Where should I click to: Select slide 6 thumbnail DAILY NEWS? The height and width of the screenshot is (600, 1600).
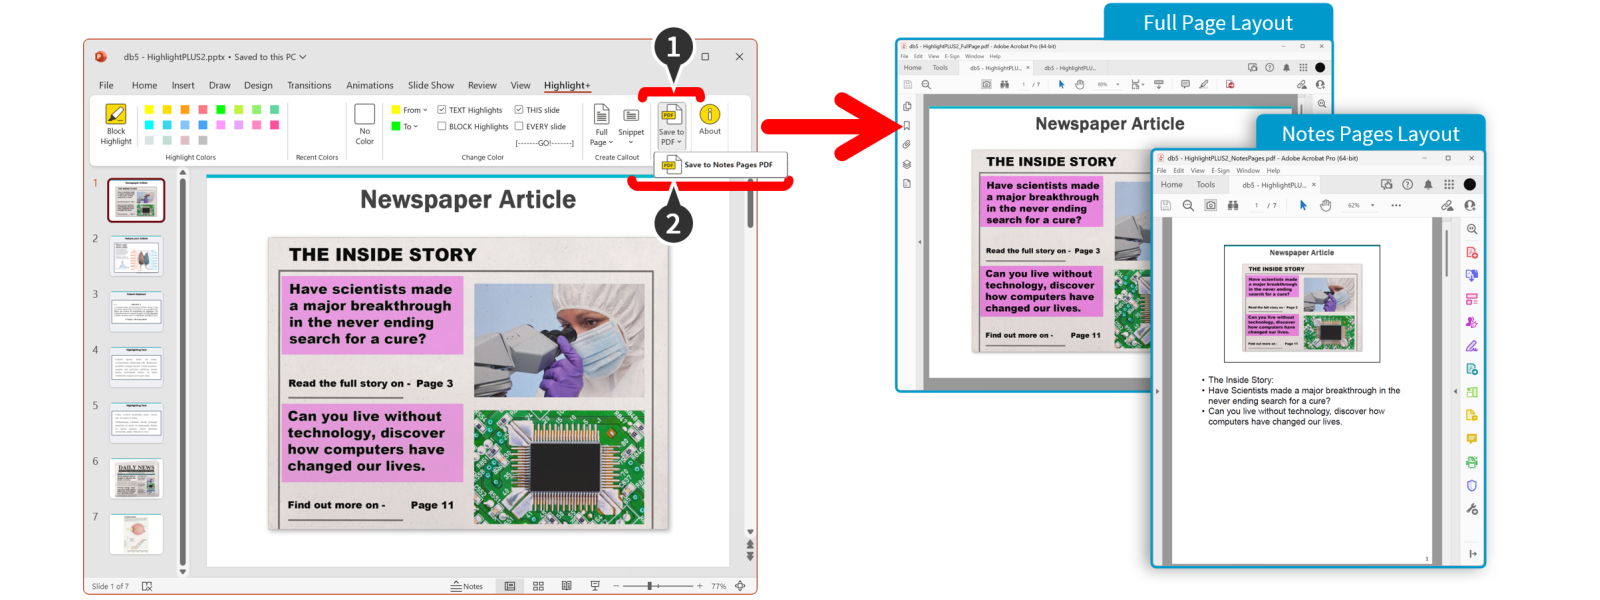[136, 479]
